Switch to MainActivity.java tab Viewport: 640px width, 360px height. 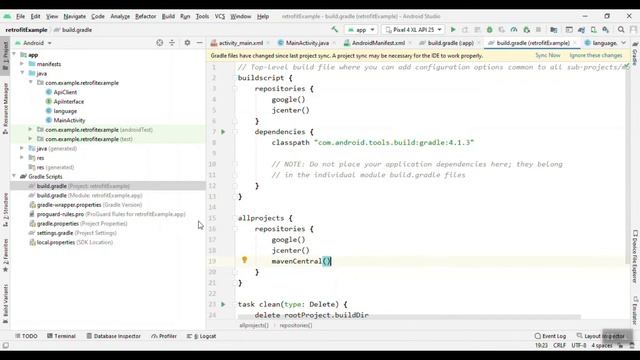point(307,43)
